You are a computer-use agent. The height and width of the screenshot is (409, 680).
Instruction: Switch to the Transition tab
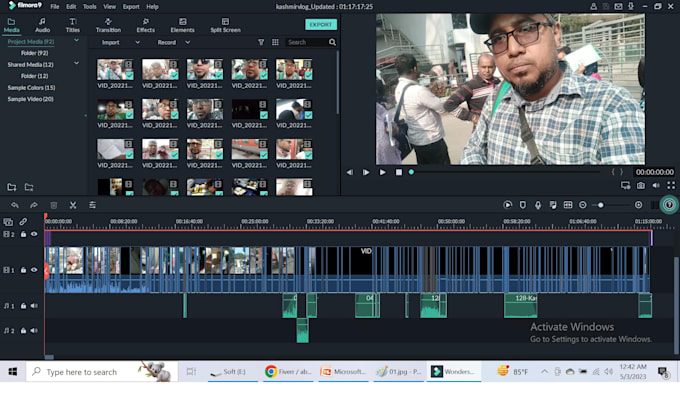point(108,25)
